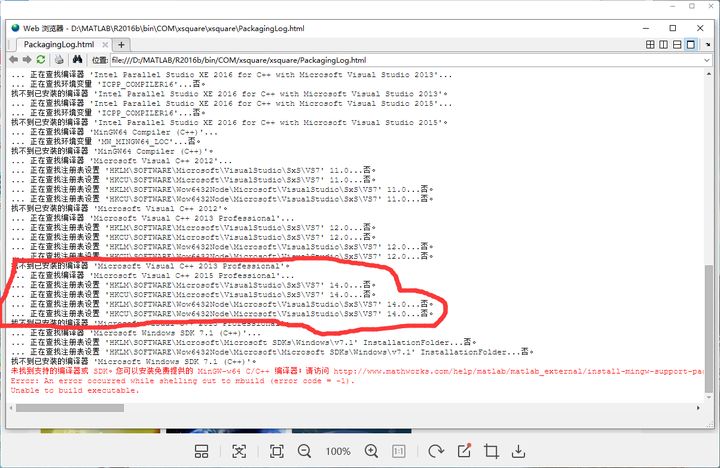
Task: Expand the location history dropdown
Action: [707, 60]
